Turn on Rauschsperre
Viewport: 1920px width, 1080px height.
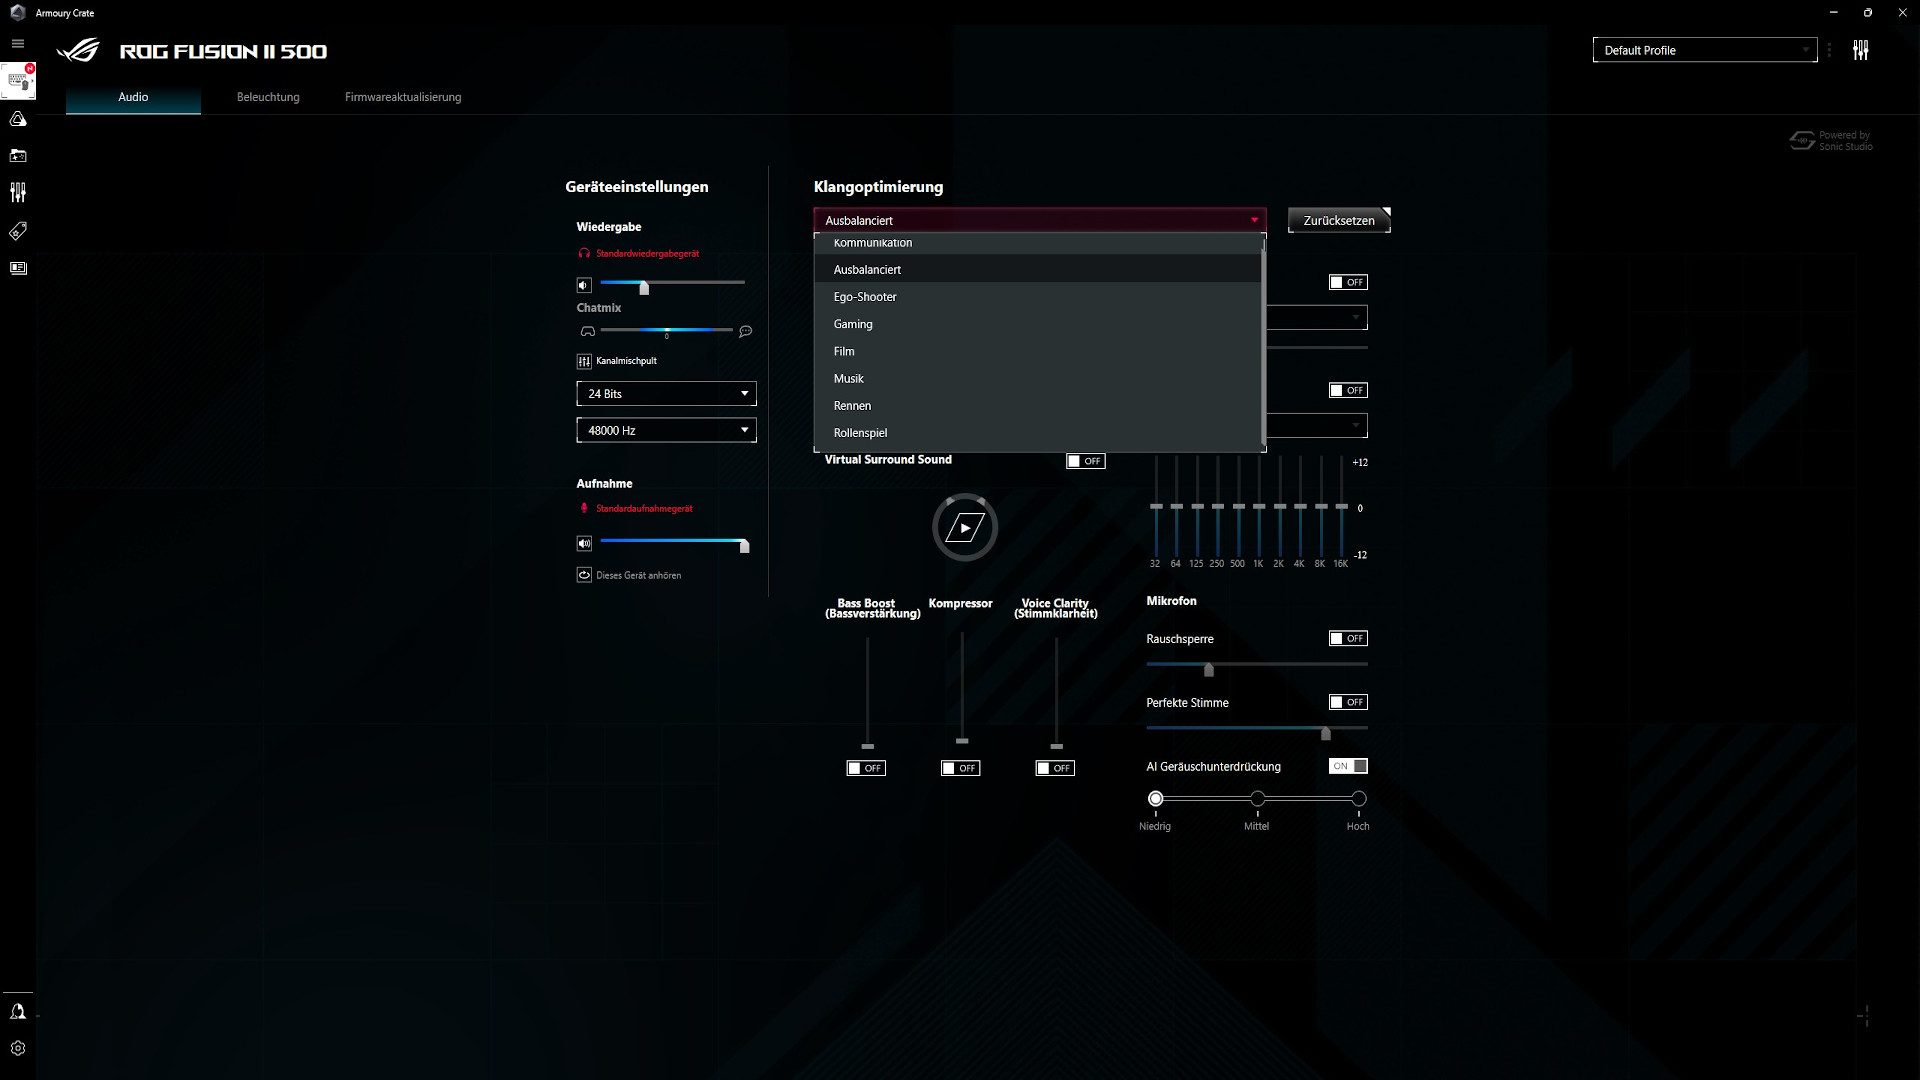point(1347,638)
